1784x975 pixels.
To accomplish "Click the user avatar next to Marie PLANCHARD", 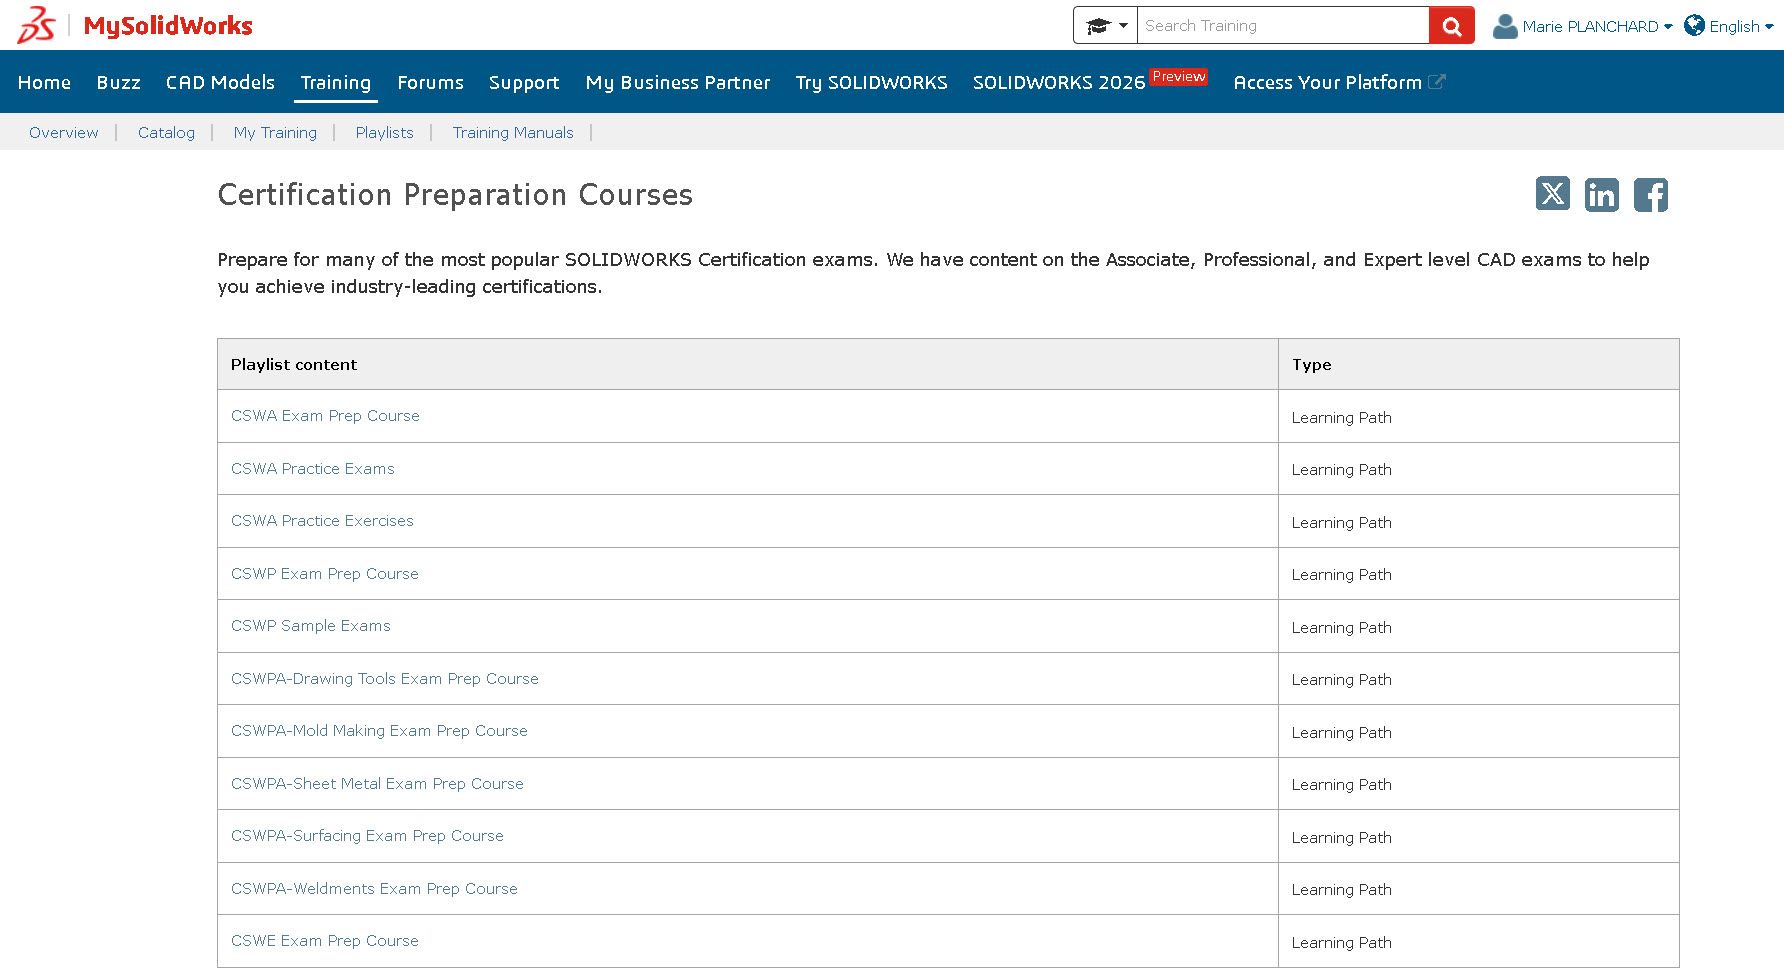I will [1505, 26].
